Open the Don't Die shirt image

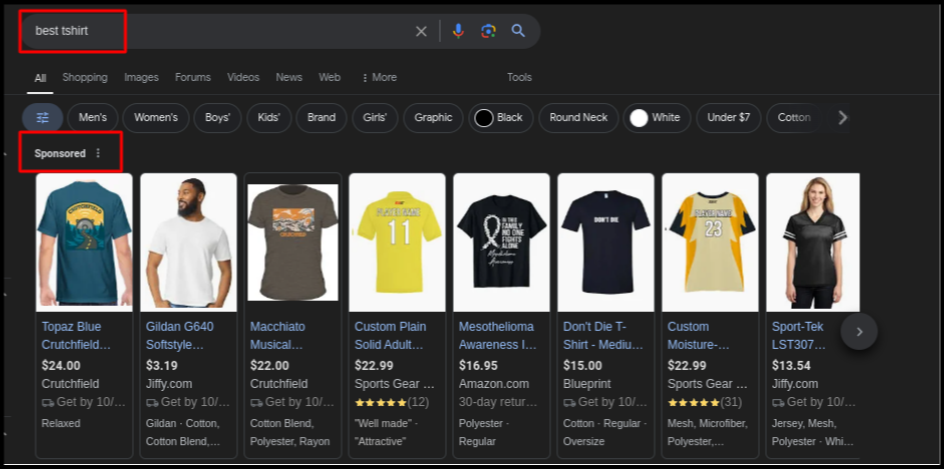(x=606, y=242)
